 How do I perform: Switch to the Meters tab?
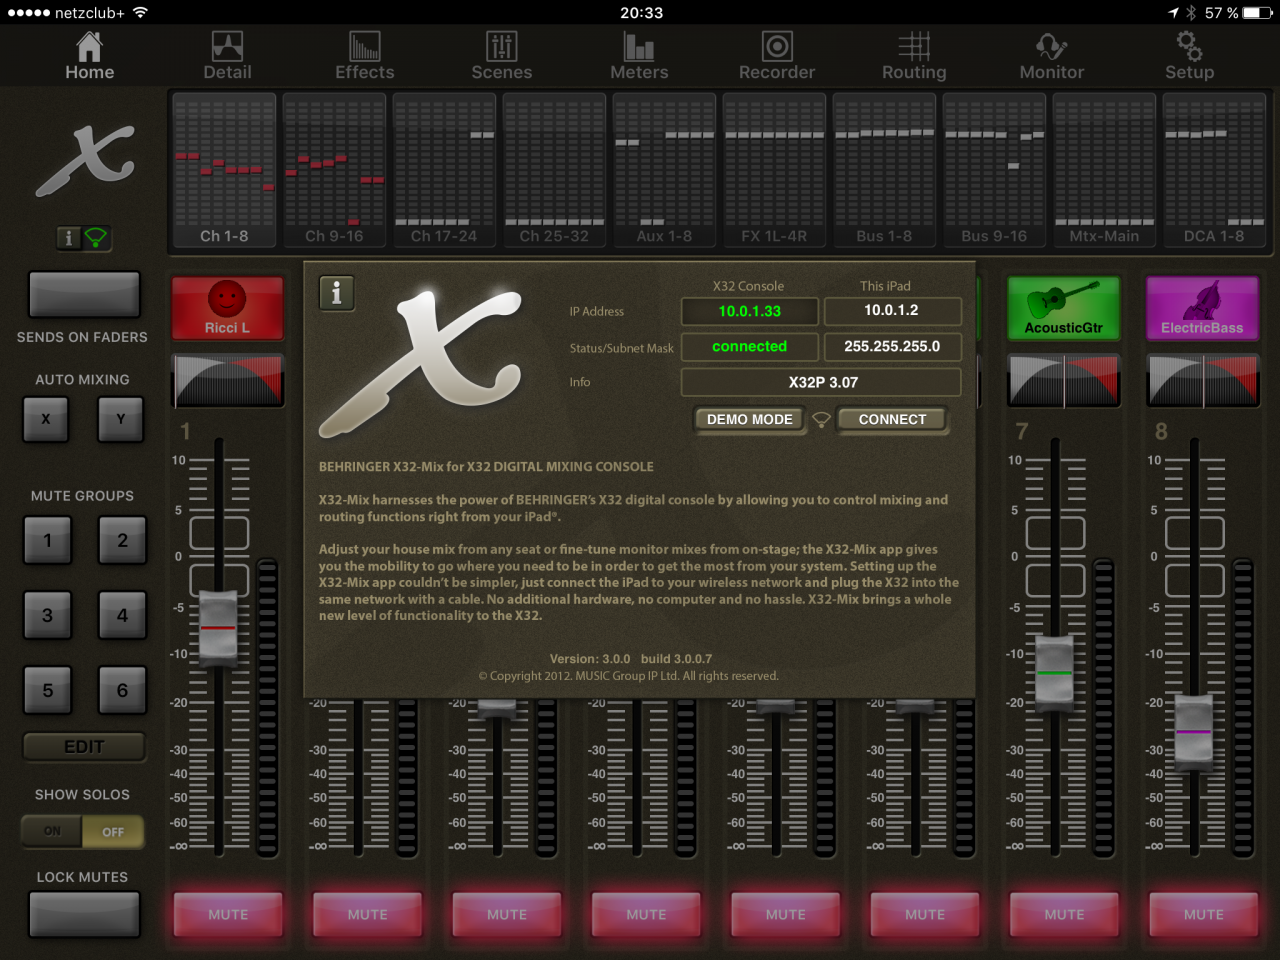pyautogui.click(x=639, y=56)
